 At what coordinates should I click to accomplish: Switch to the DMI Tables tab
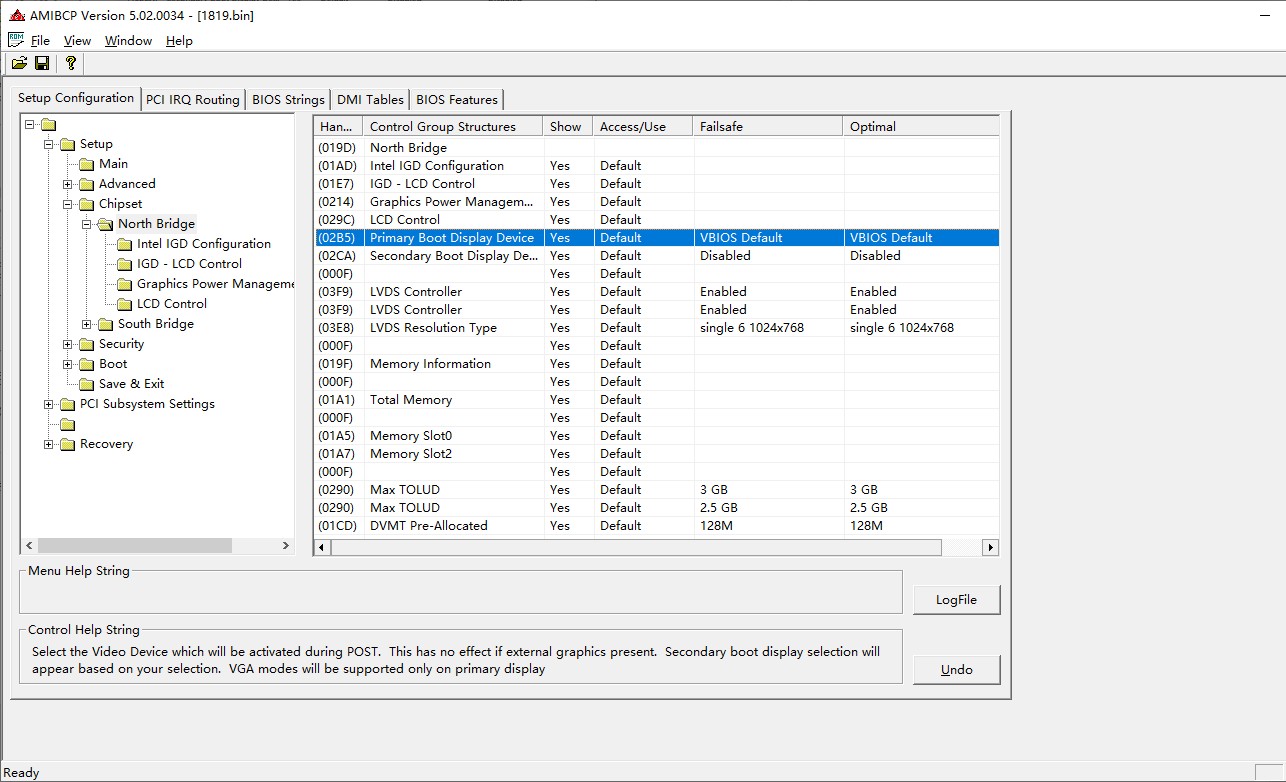[370, 99]
